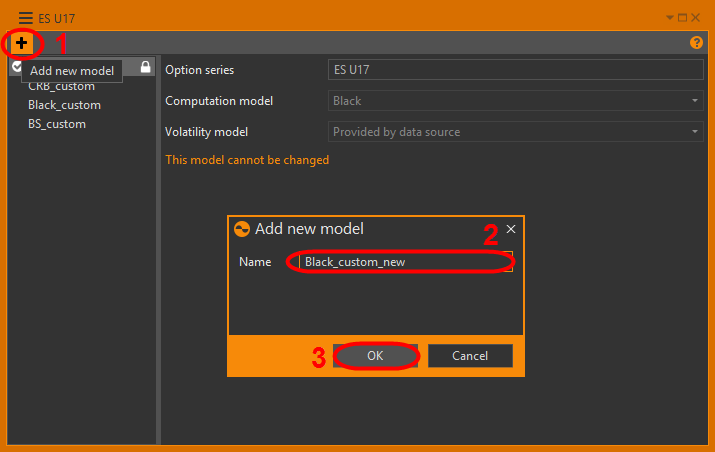Cancel the Add new model dialog
Screen dimensions: 715x452
(470, 356)
